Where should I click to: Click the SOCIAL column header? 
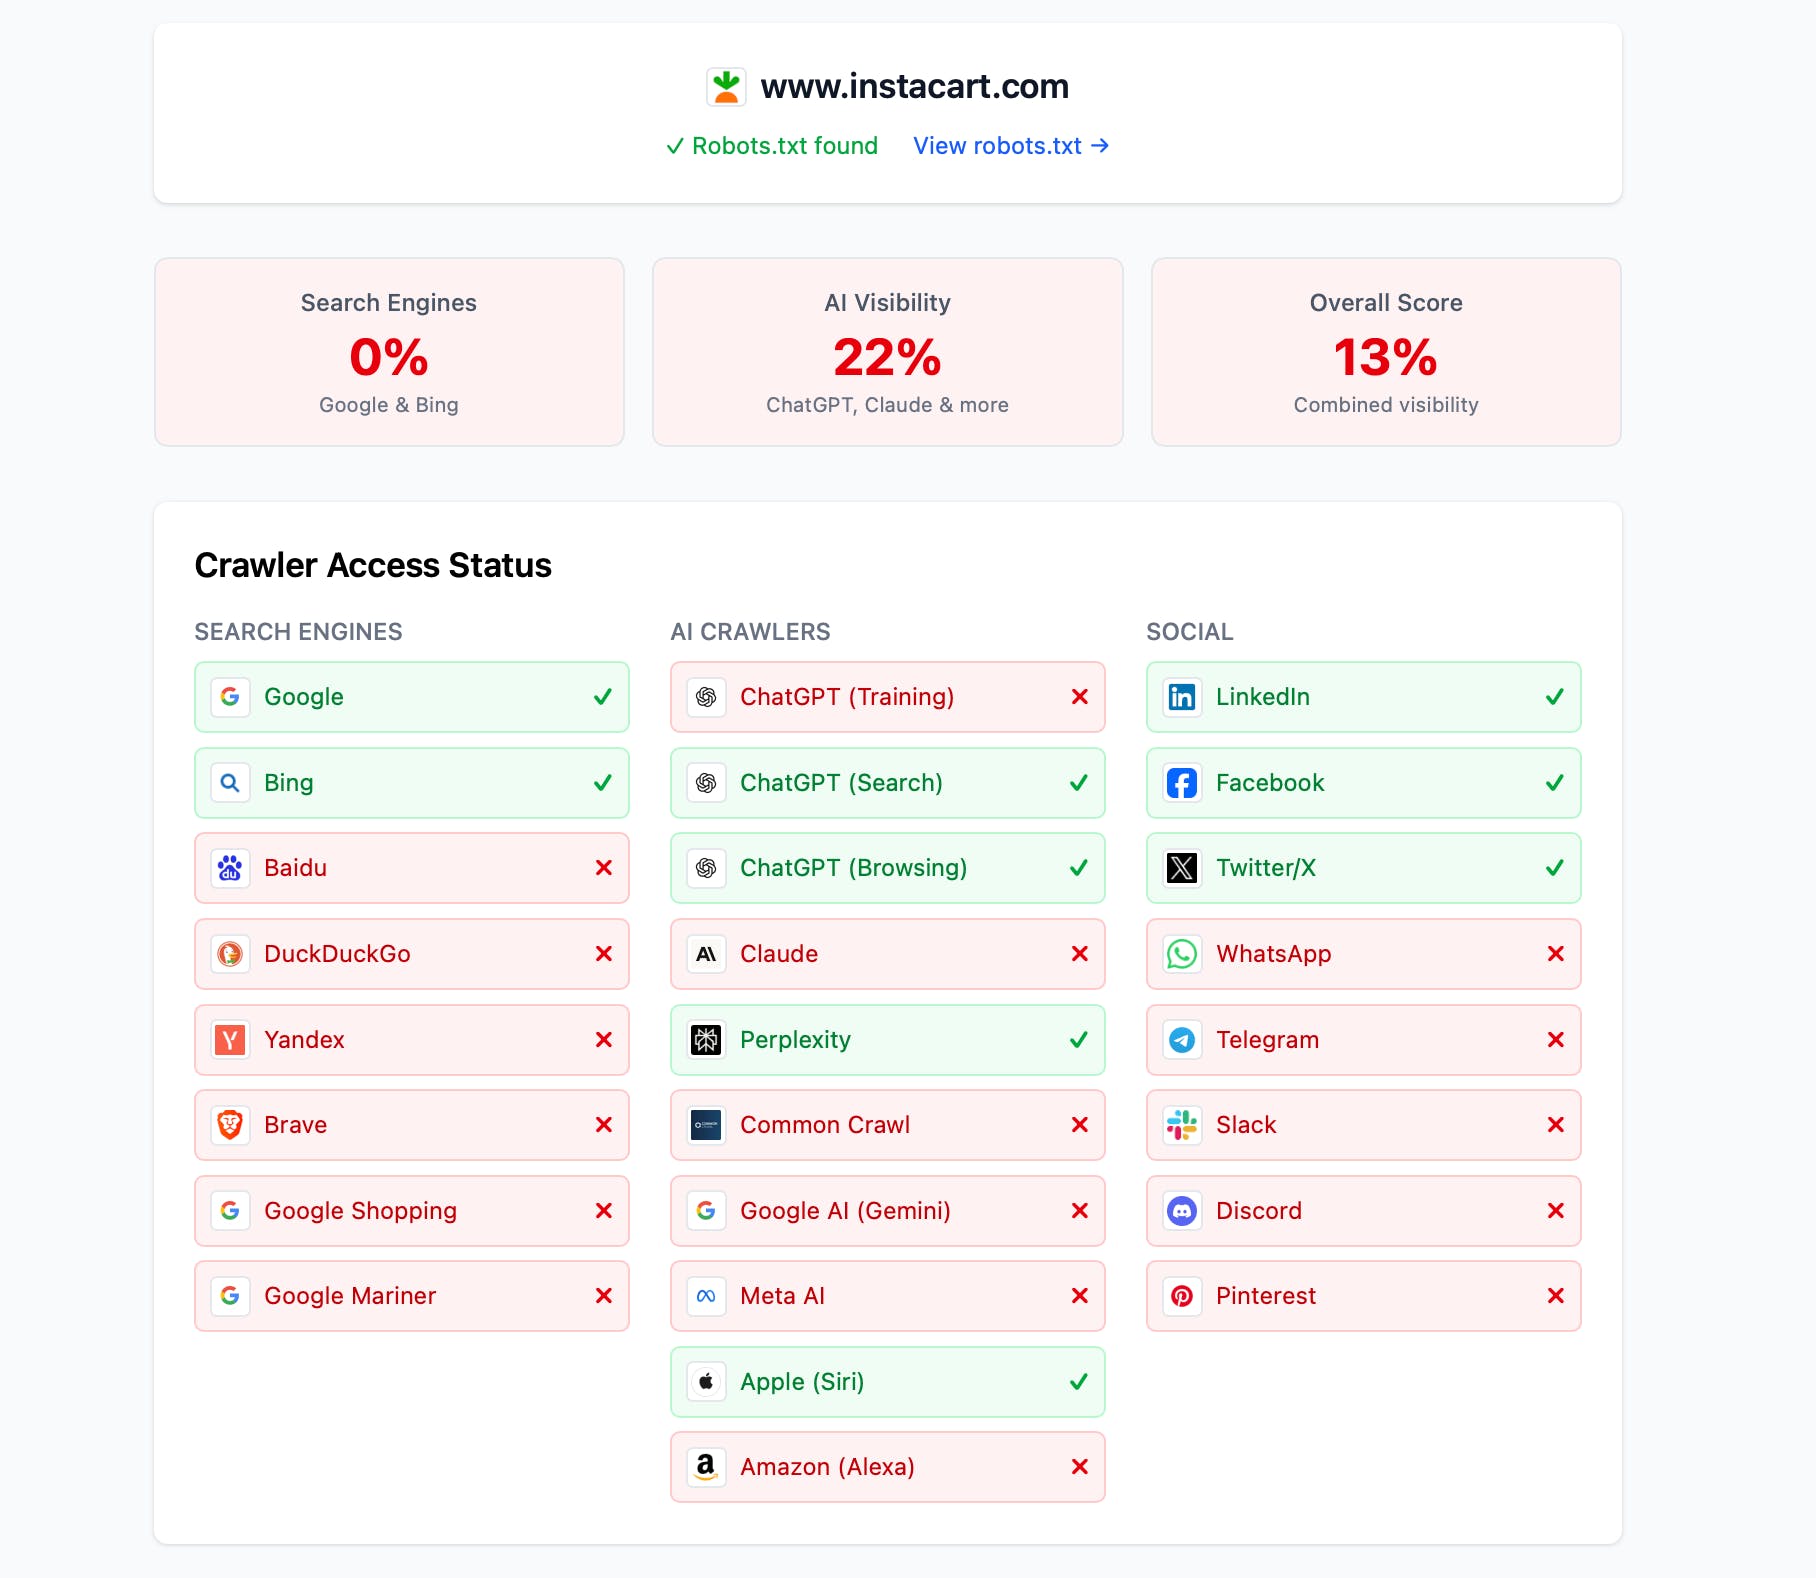coord(1190,632)
